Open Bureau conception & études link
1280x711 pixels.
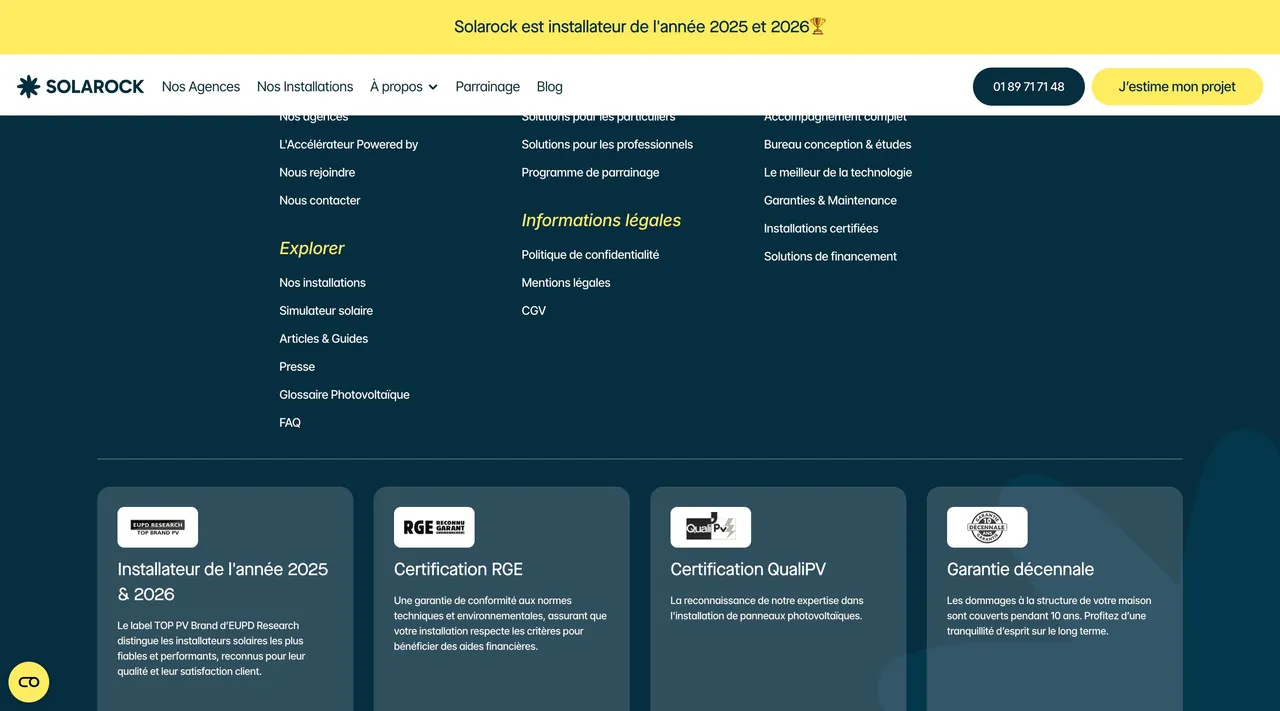tap(838, 145)
